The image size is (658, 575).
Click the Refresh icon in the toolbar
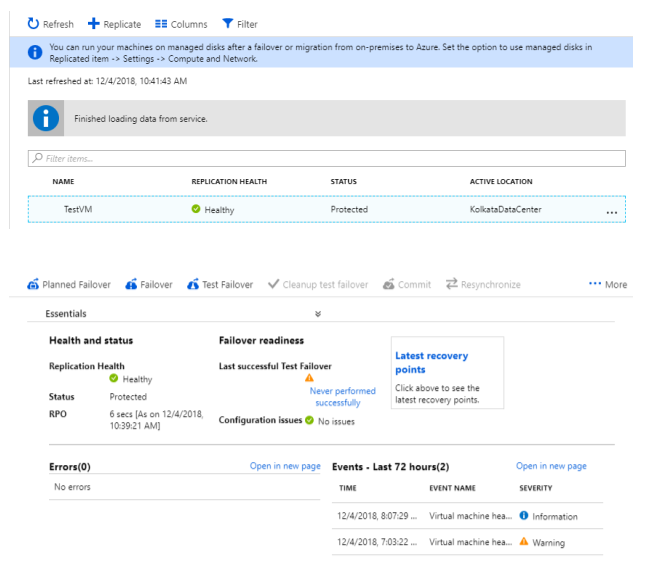pos(33,24)
